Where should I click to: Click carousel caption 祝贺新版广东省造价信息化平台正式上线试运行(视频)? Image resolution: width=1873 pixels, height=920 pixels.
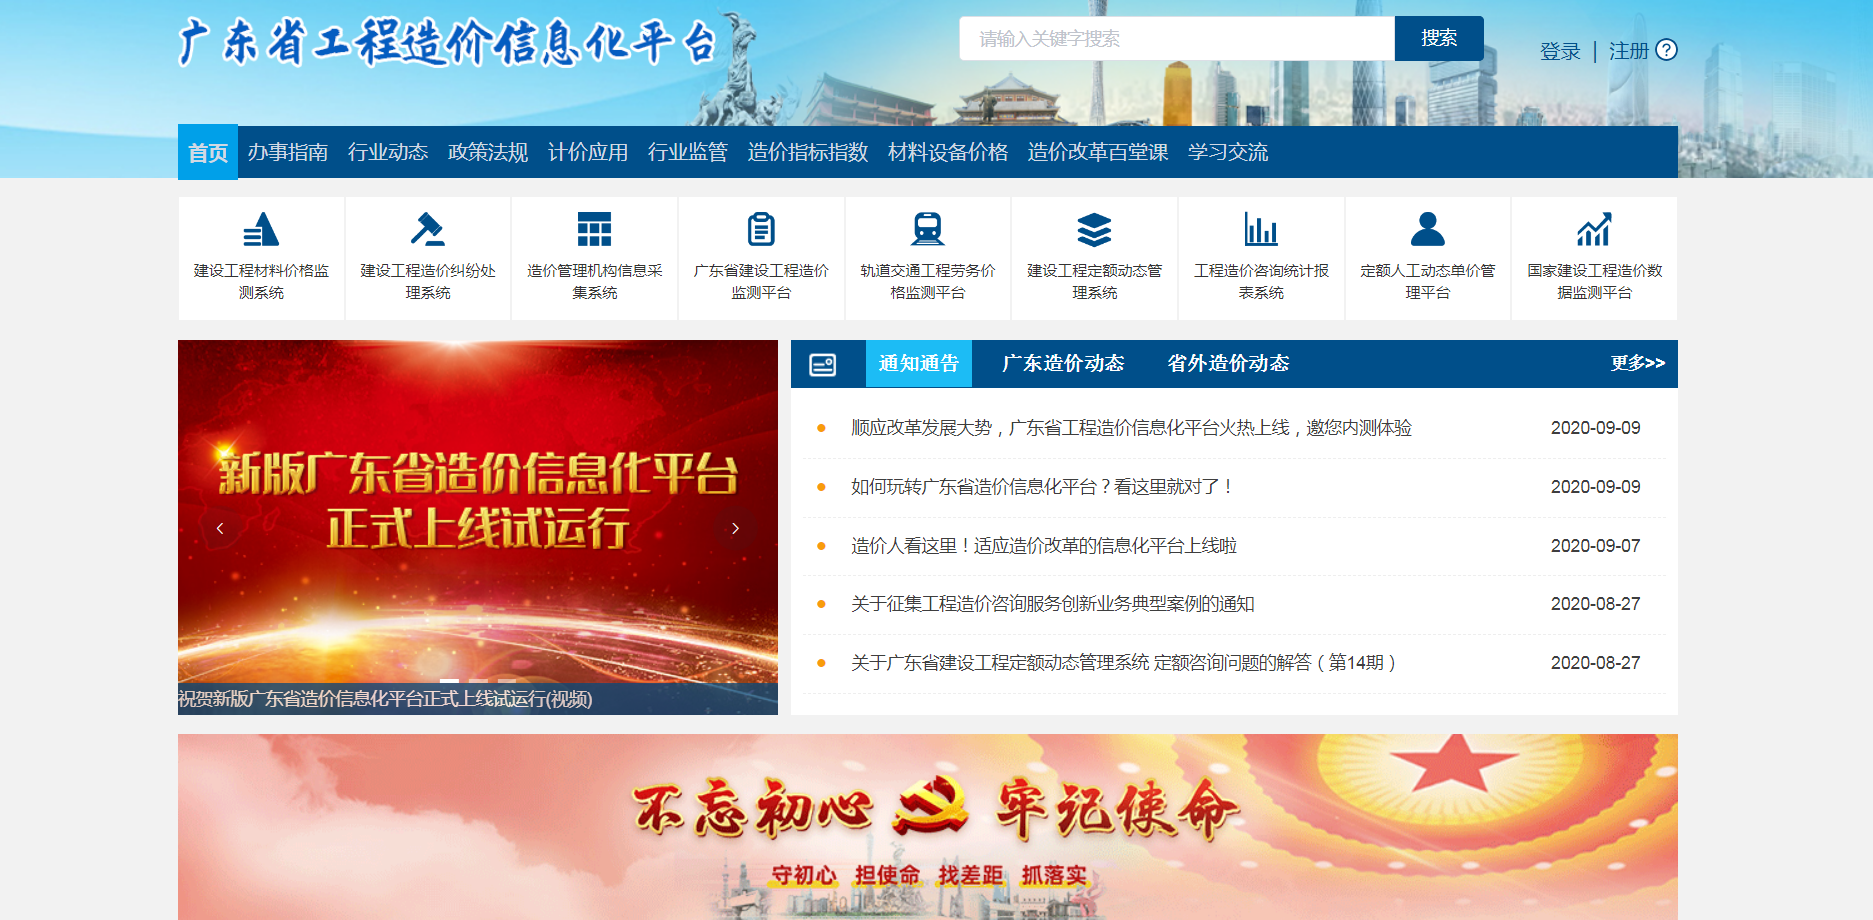tap(385, 699)
